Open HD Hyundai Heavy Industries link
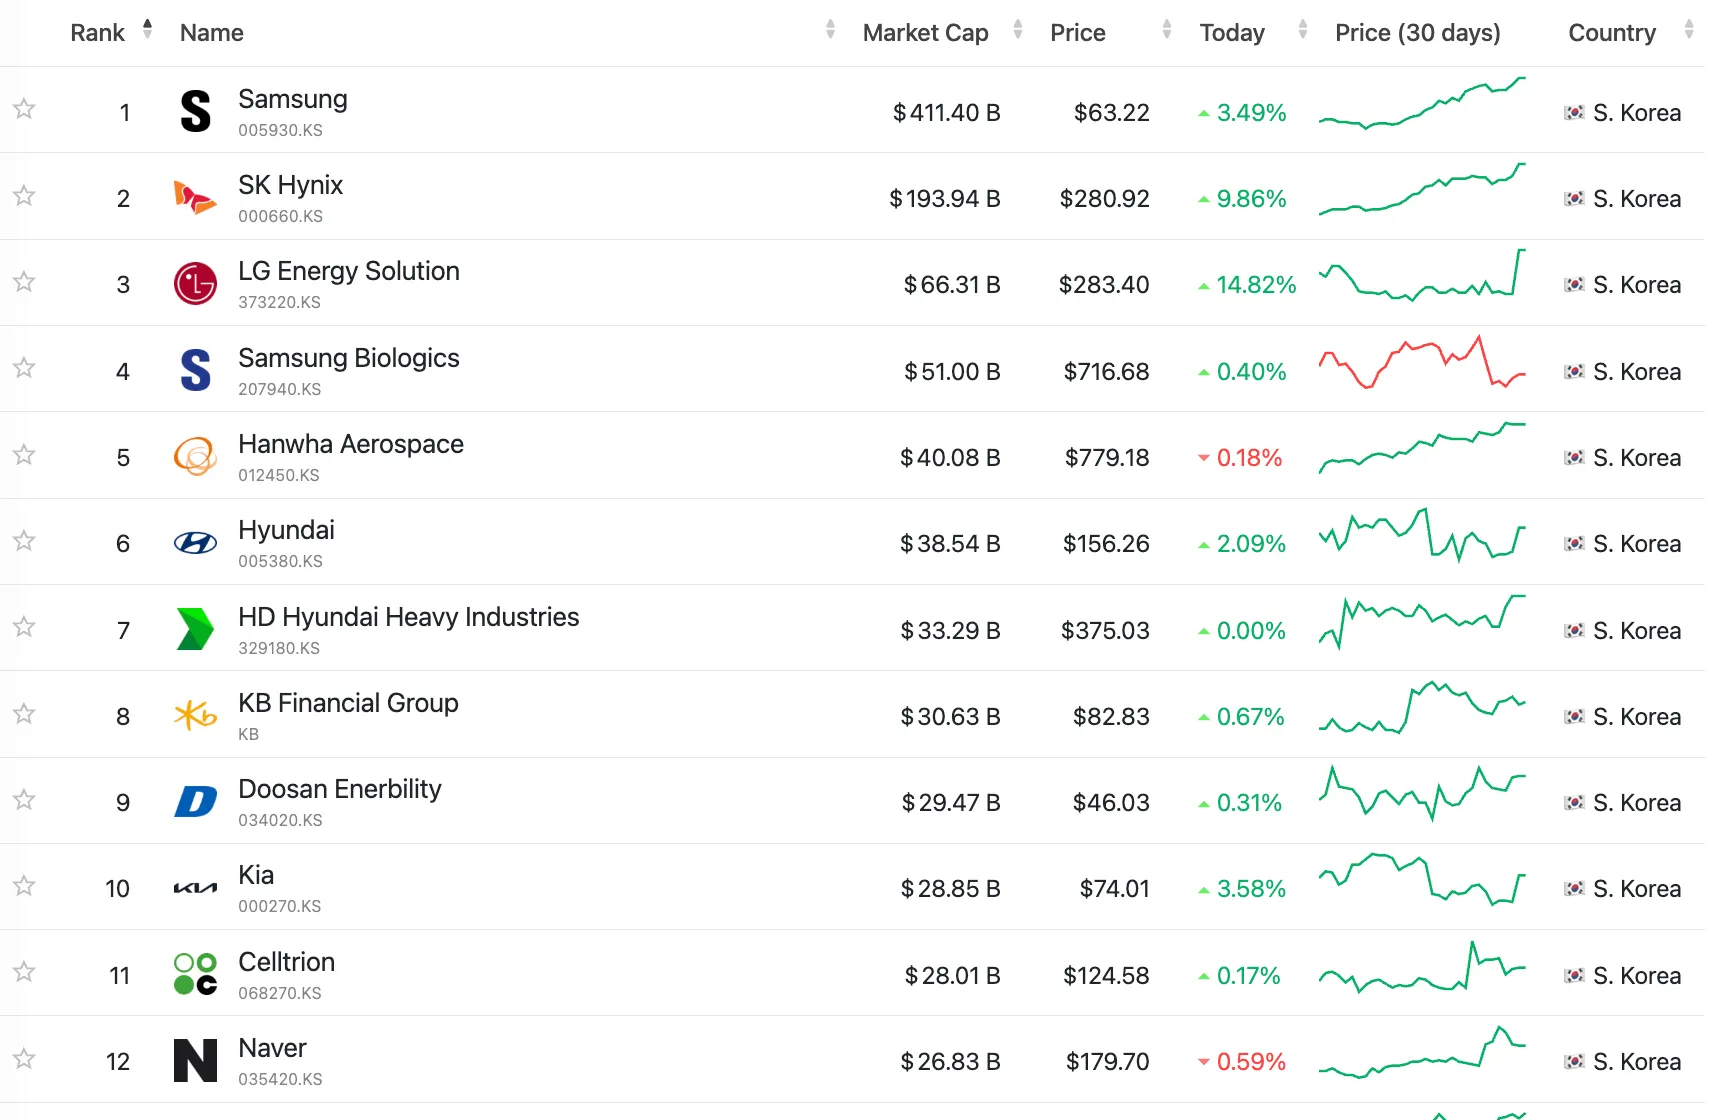Viewport: 1712px width, 1120px height. (408, 617)
